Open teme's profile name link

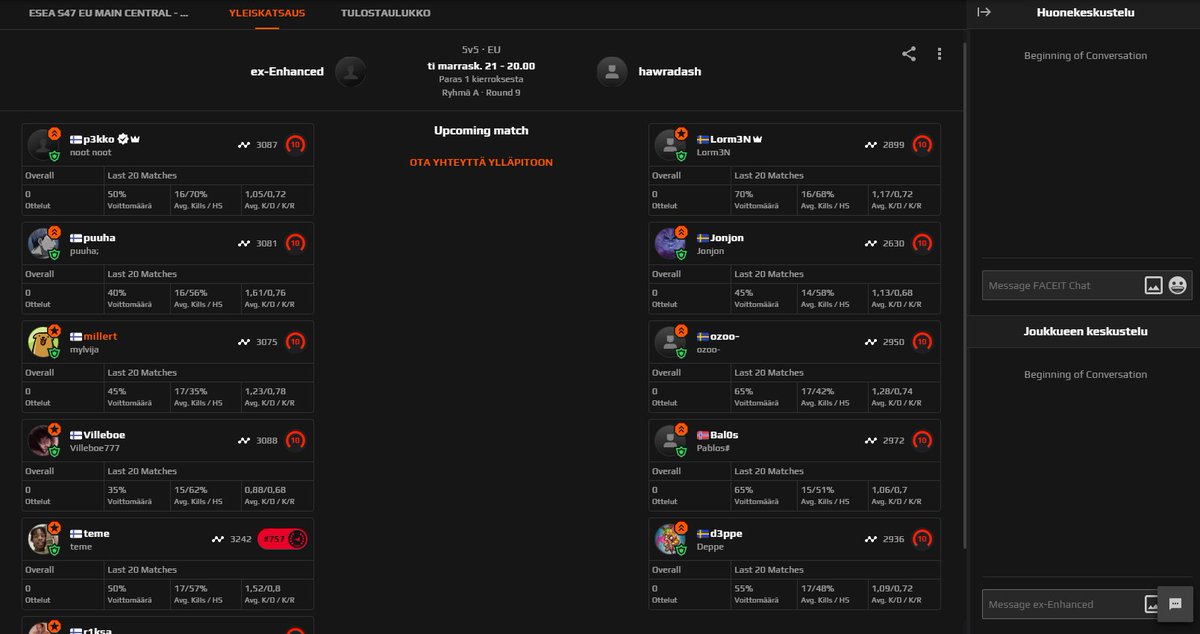coord(97,533)
